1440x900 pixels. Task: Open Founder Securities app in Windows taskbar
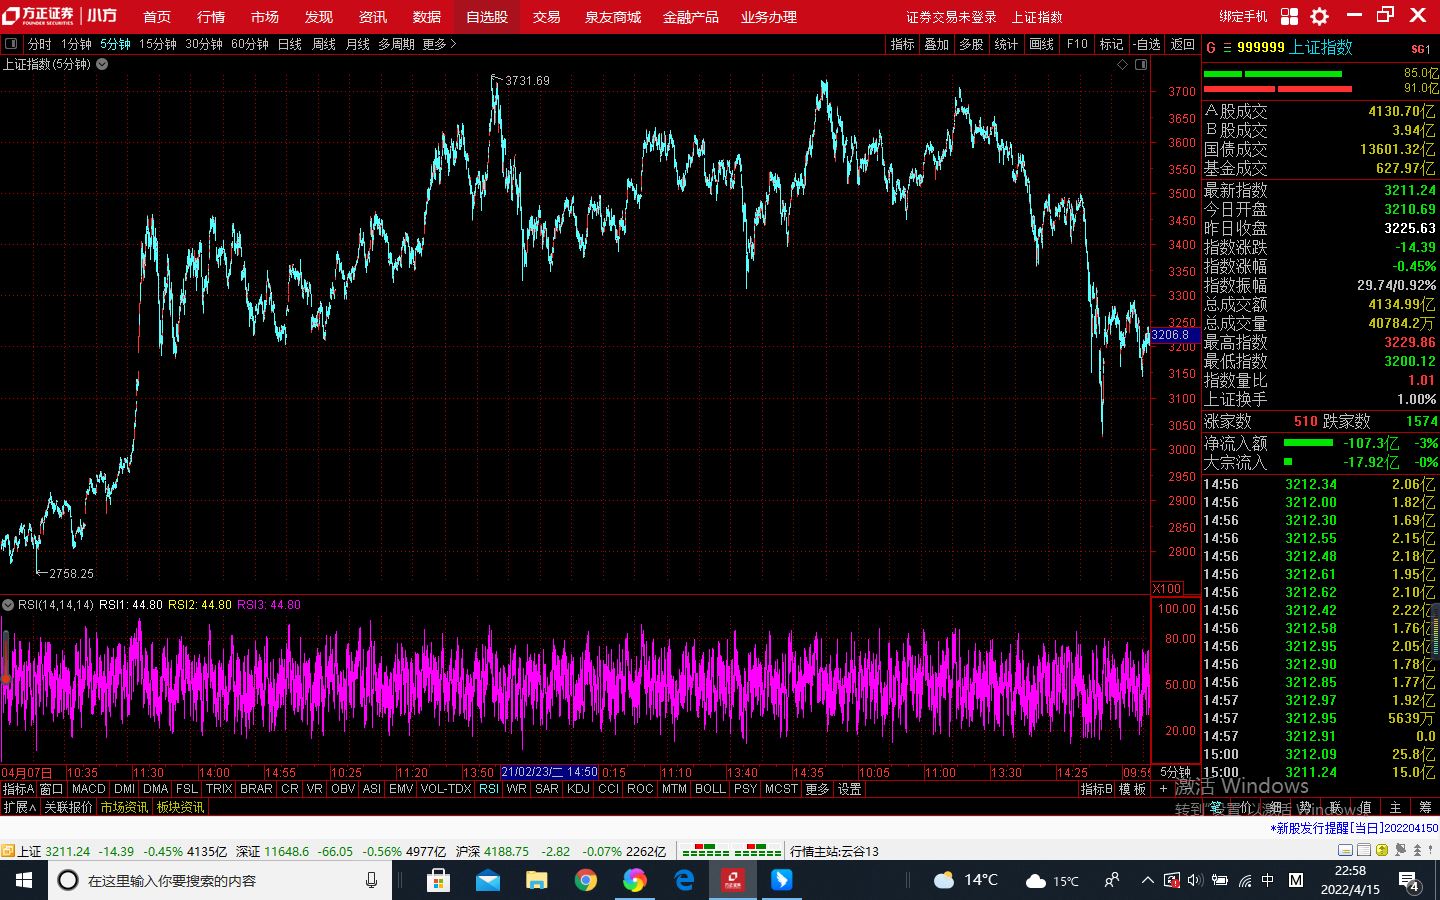(733, 880)
